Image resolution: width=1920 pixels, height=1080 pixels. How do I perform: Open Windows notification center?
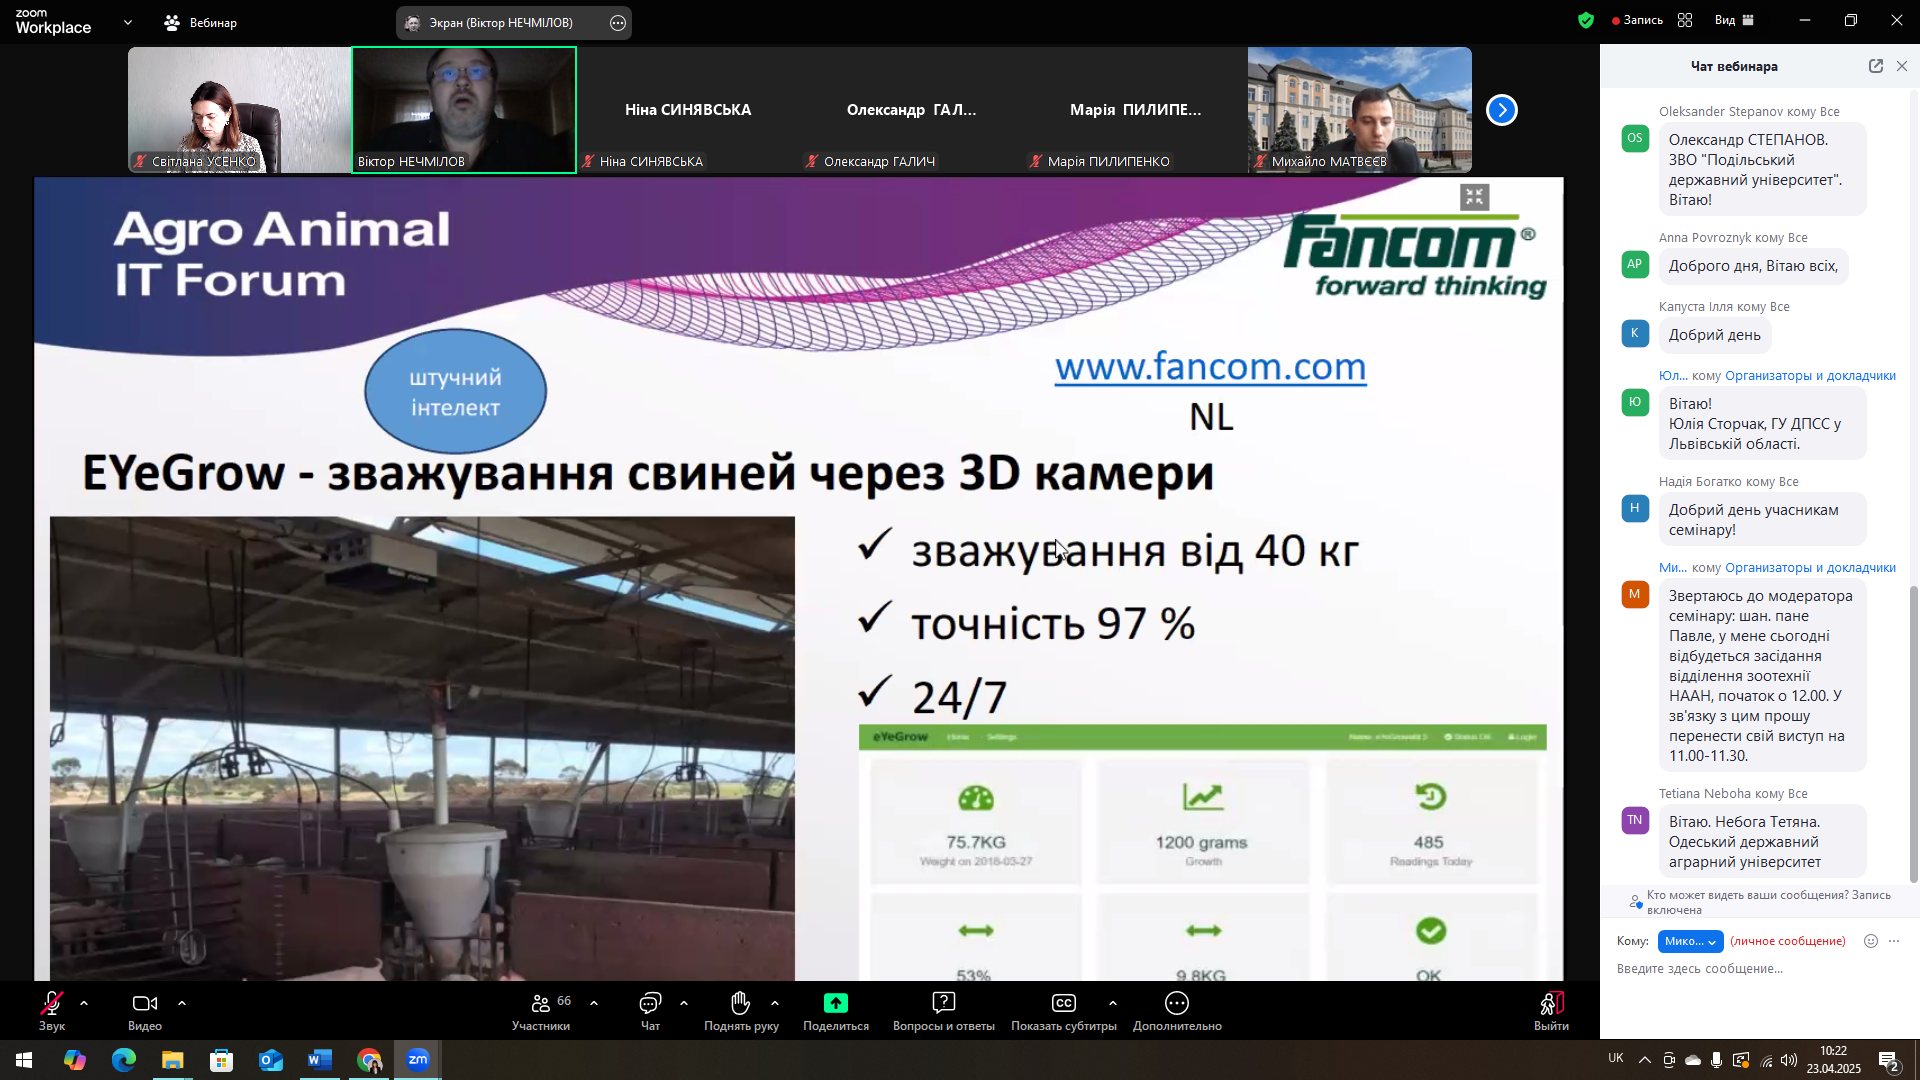tap(1889, 1060)
